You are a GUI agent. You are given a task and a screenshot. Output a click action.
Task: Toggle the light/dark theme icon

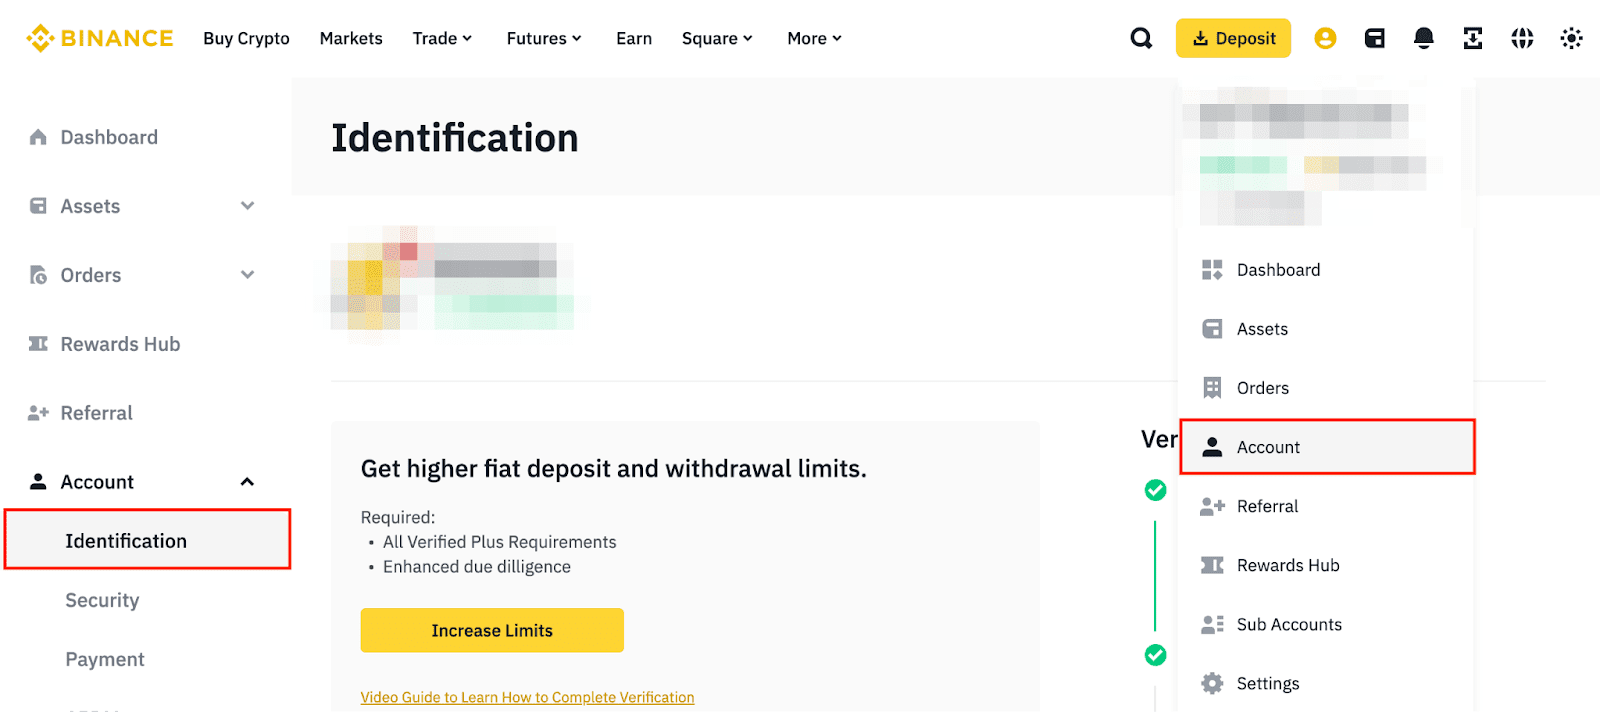click(x=1571, y=38)
